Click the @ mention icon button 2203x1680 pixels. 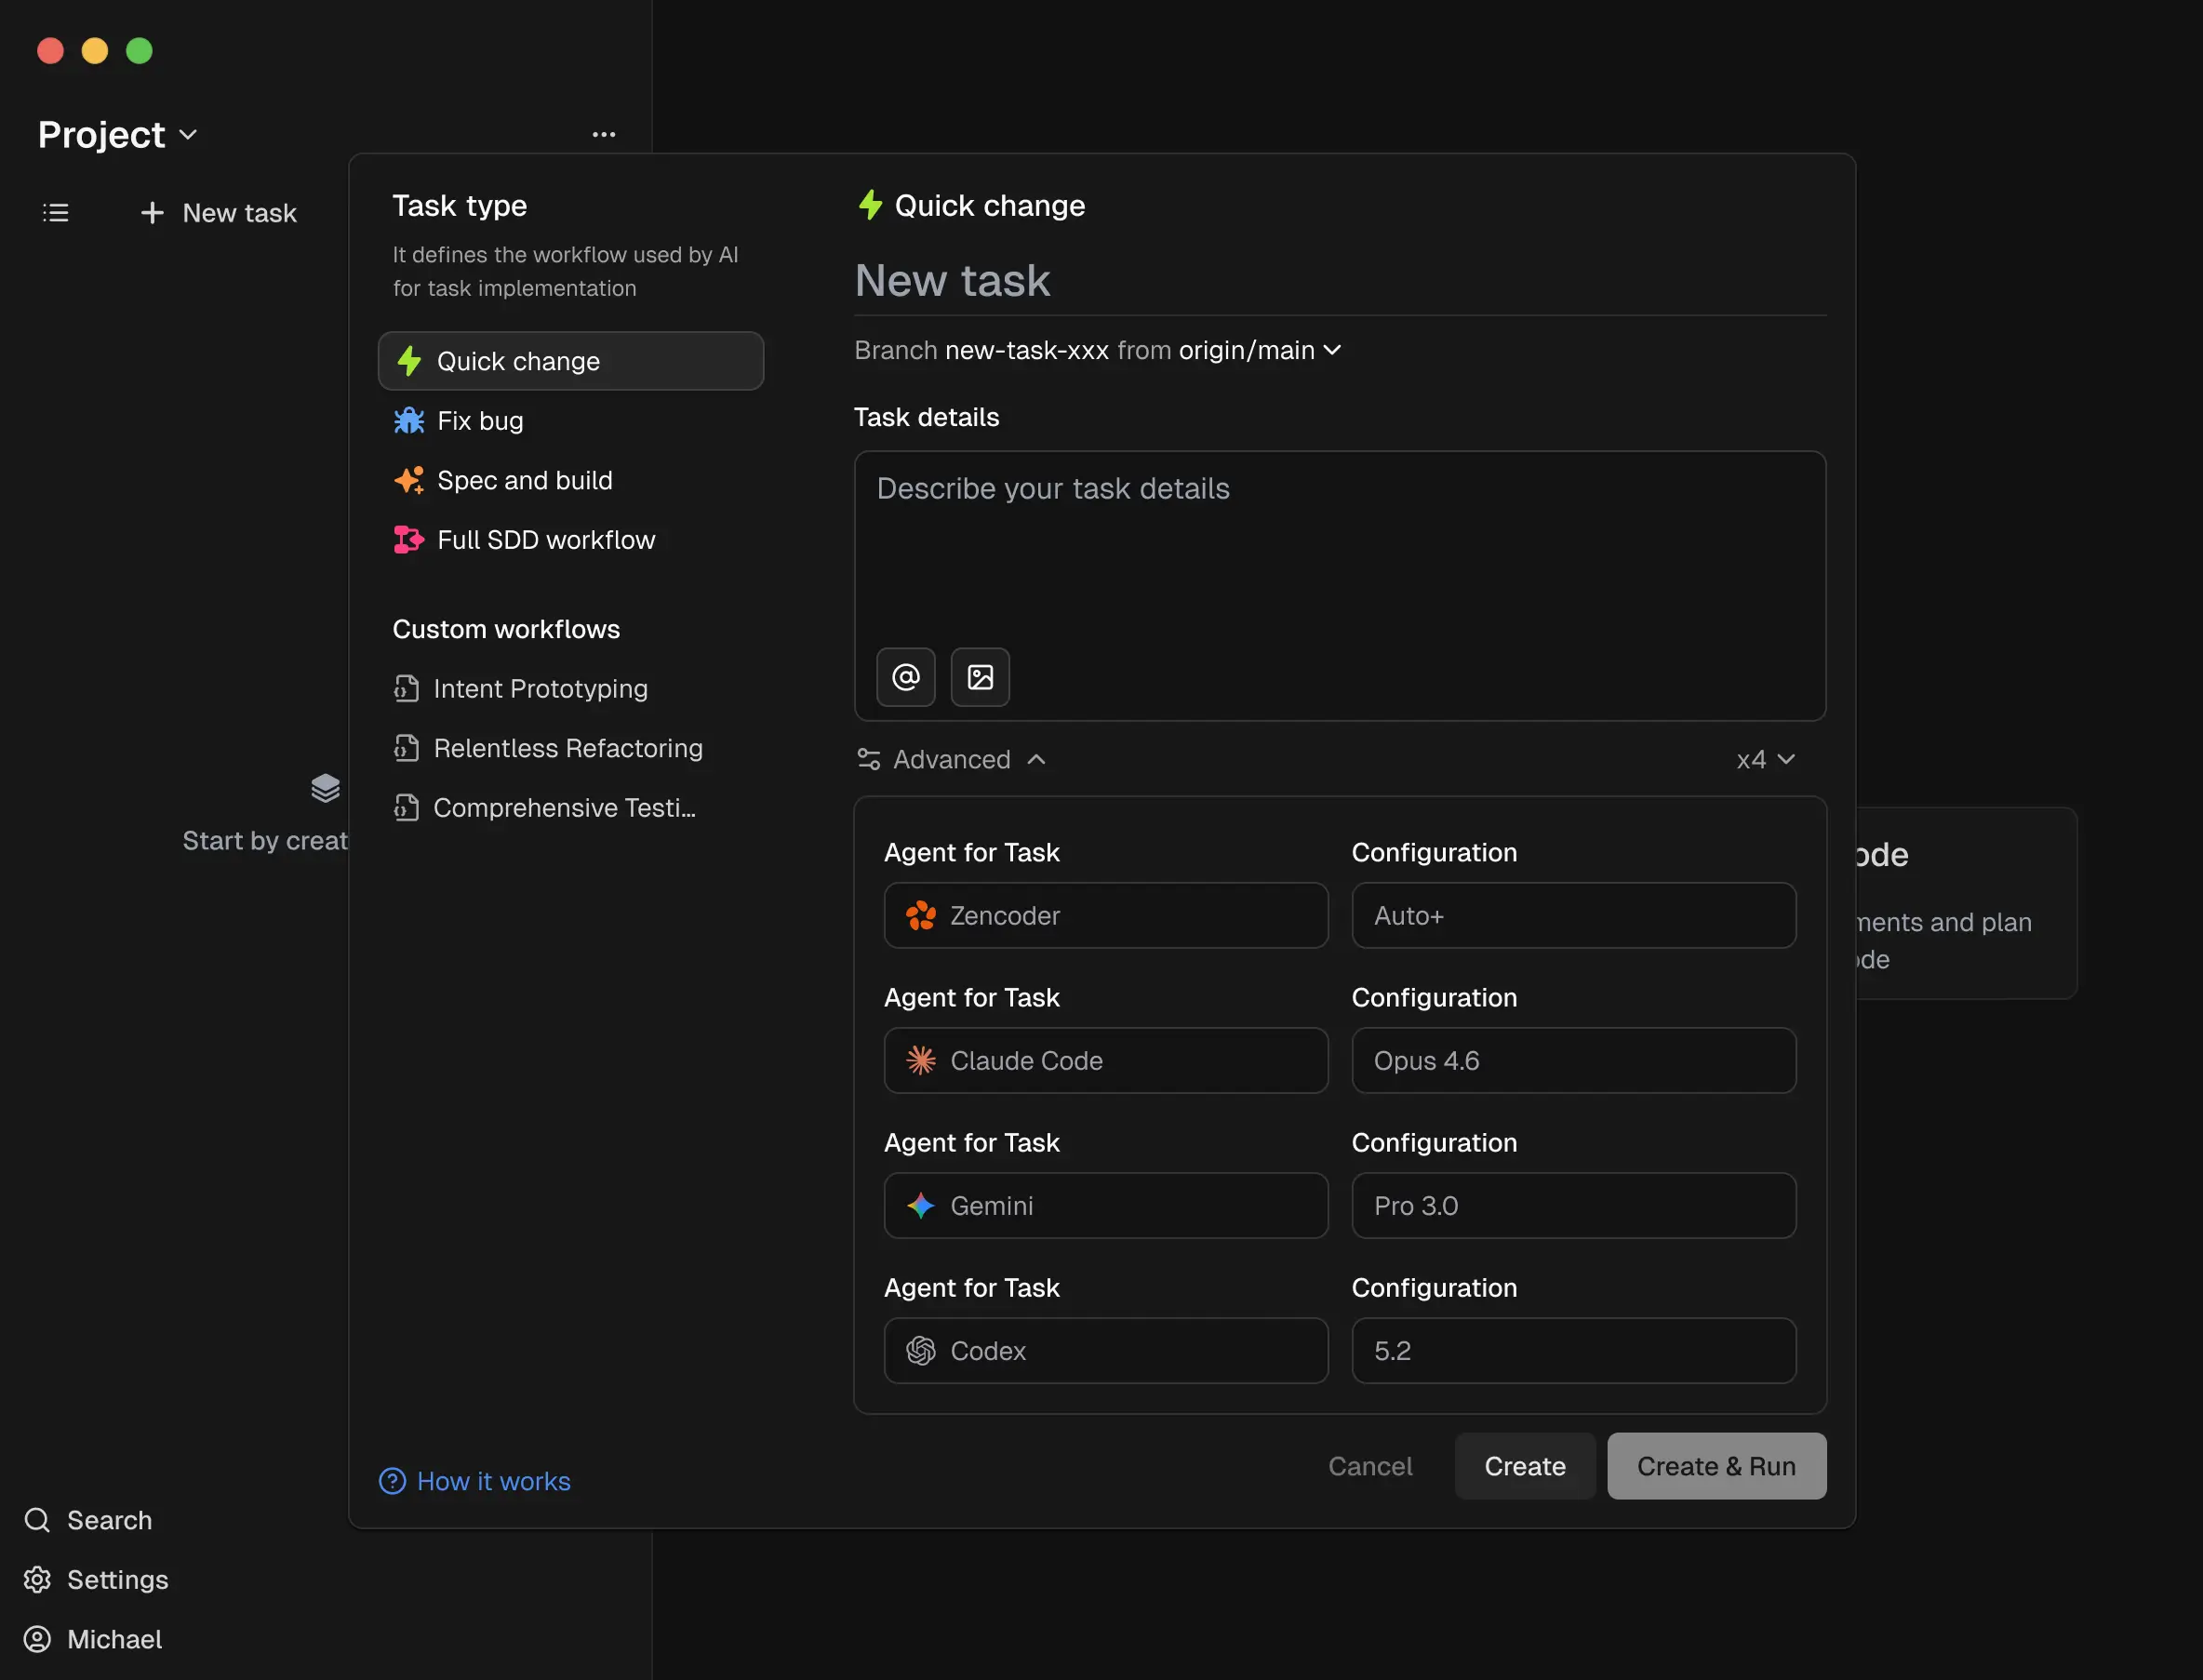click(905, 677)
